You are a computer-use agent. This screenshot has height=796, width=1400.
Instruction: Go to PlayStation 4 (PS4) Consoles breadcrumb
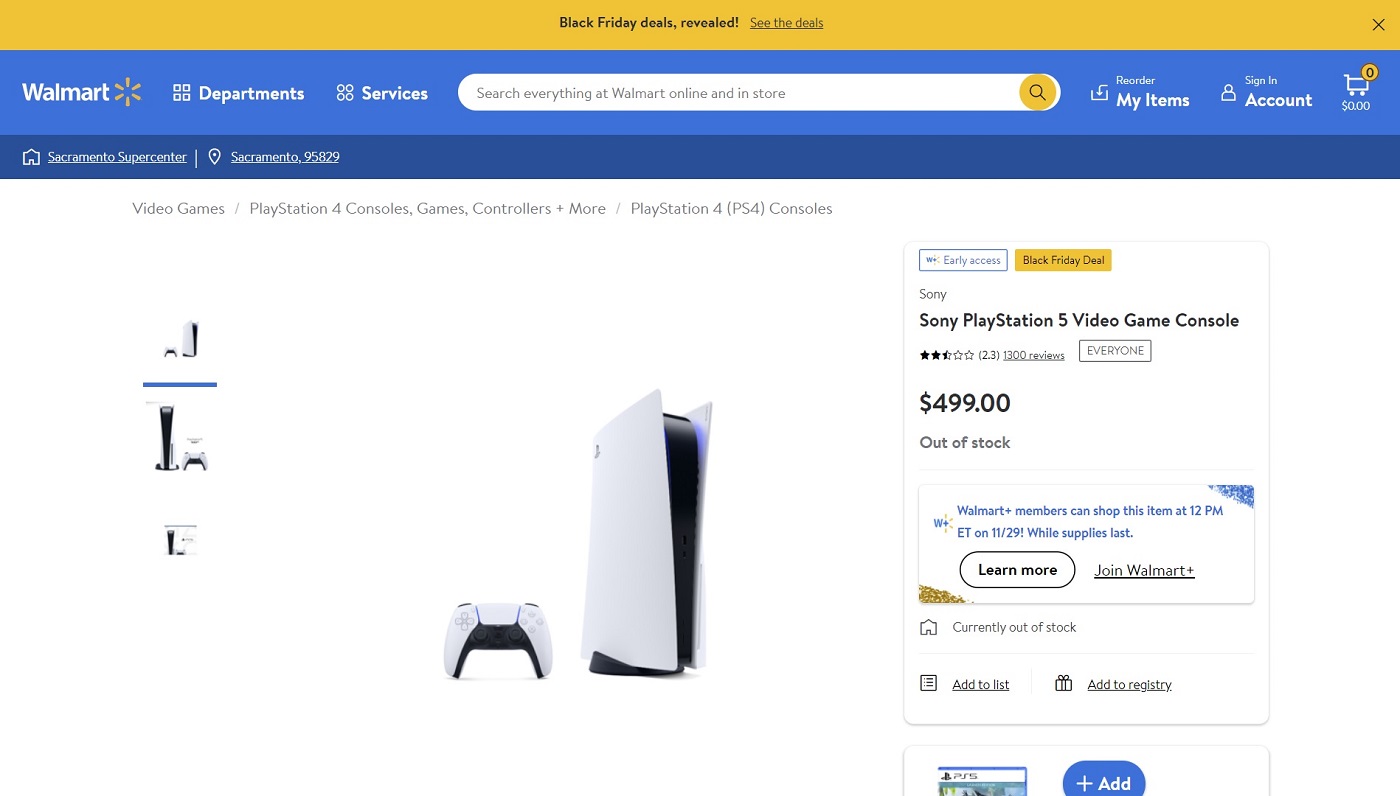tap(731, 208)
